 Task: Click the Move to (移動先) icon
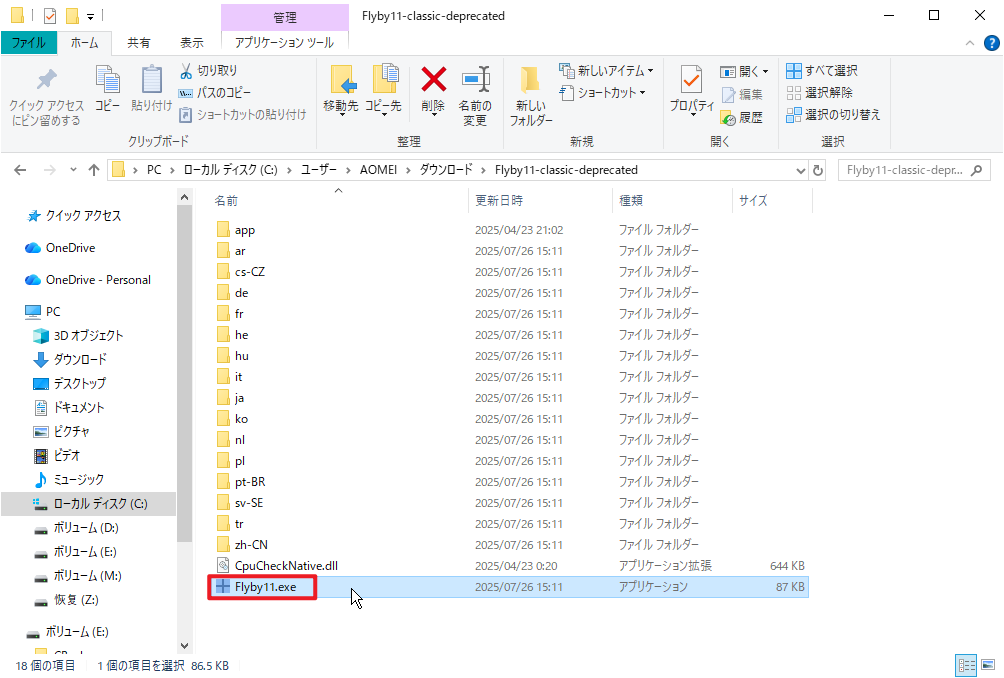(x=341, y=81)
